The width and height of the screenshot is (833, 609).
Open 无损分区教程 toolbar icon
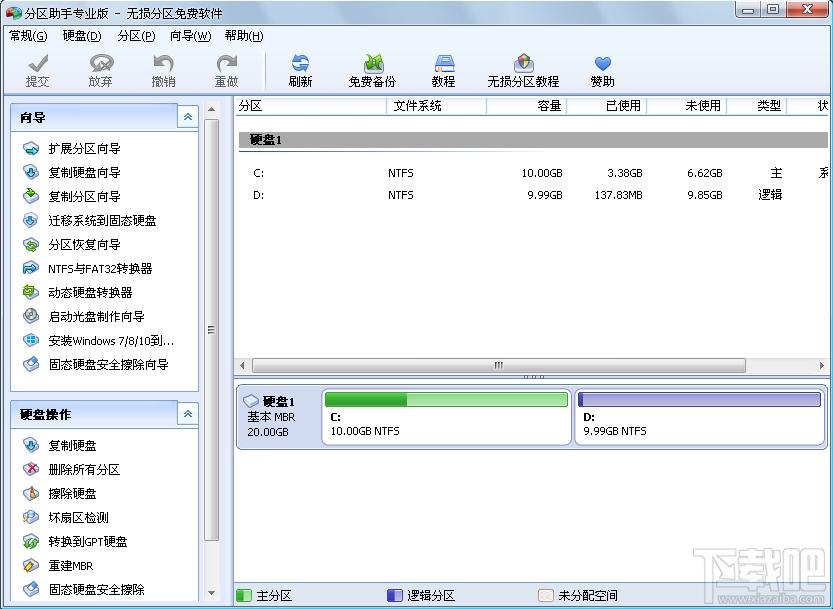(x=523, y=66)
